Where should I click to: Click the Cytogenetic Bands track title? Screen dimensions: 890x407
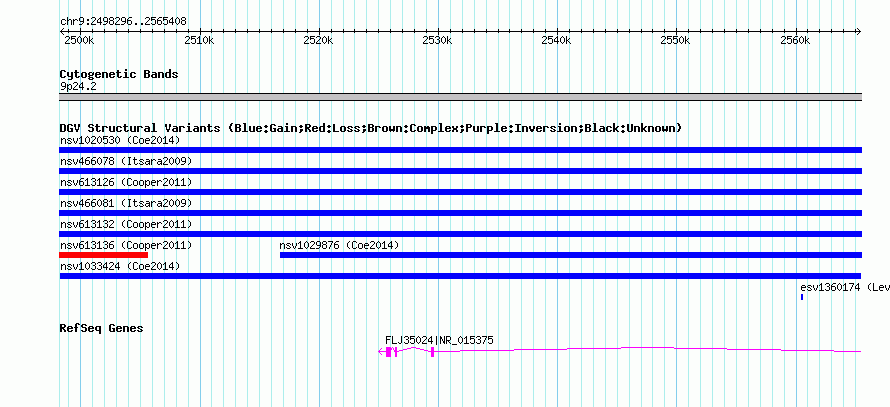119,74
